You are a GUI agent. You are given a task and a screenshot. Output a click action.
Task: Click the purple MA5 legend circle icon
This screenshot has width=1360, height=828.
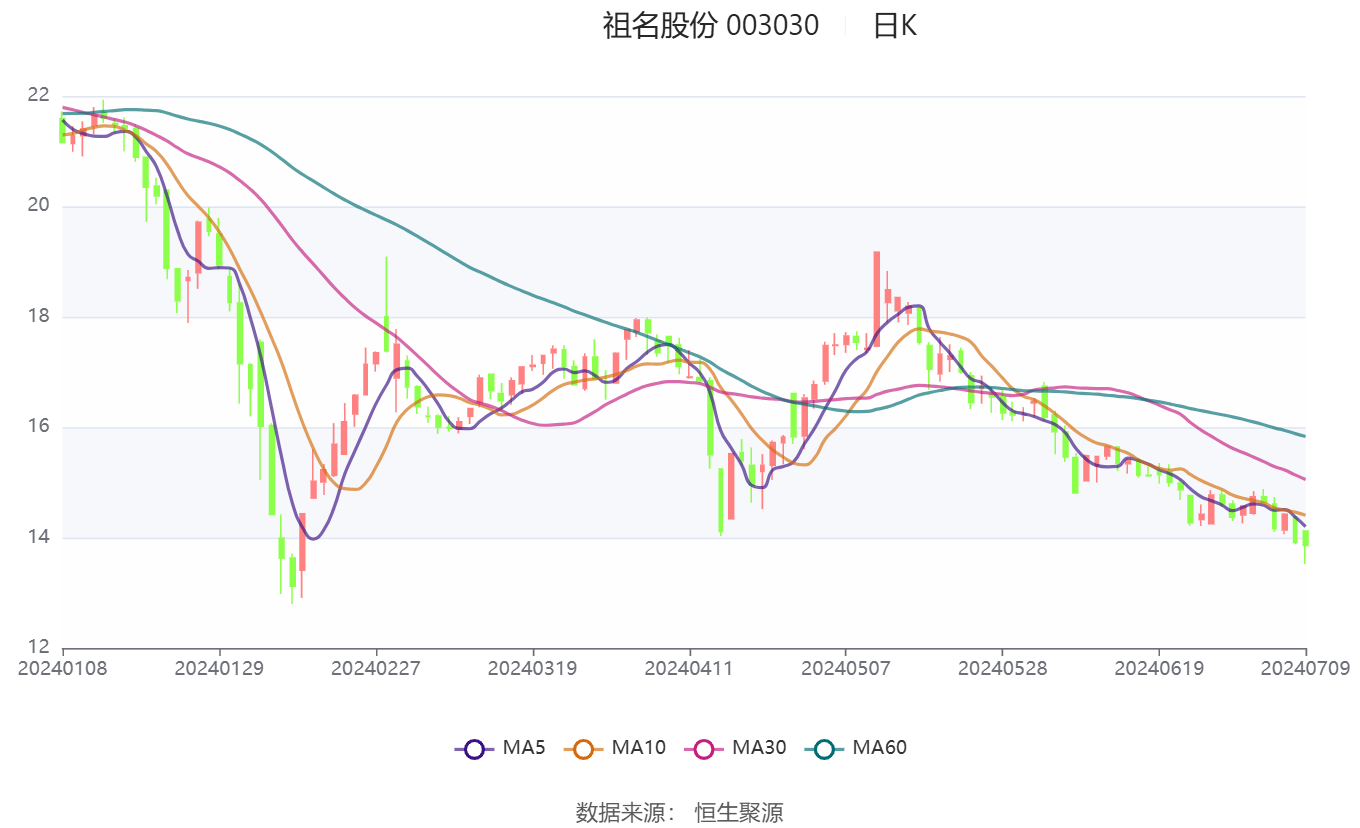[x=474, y=748]
